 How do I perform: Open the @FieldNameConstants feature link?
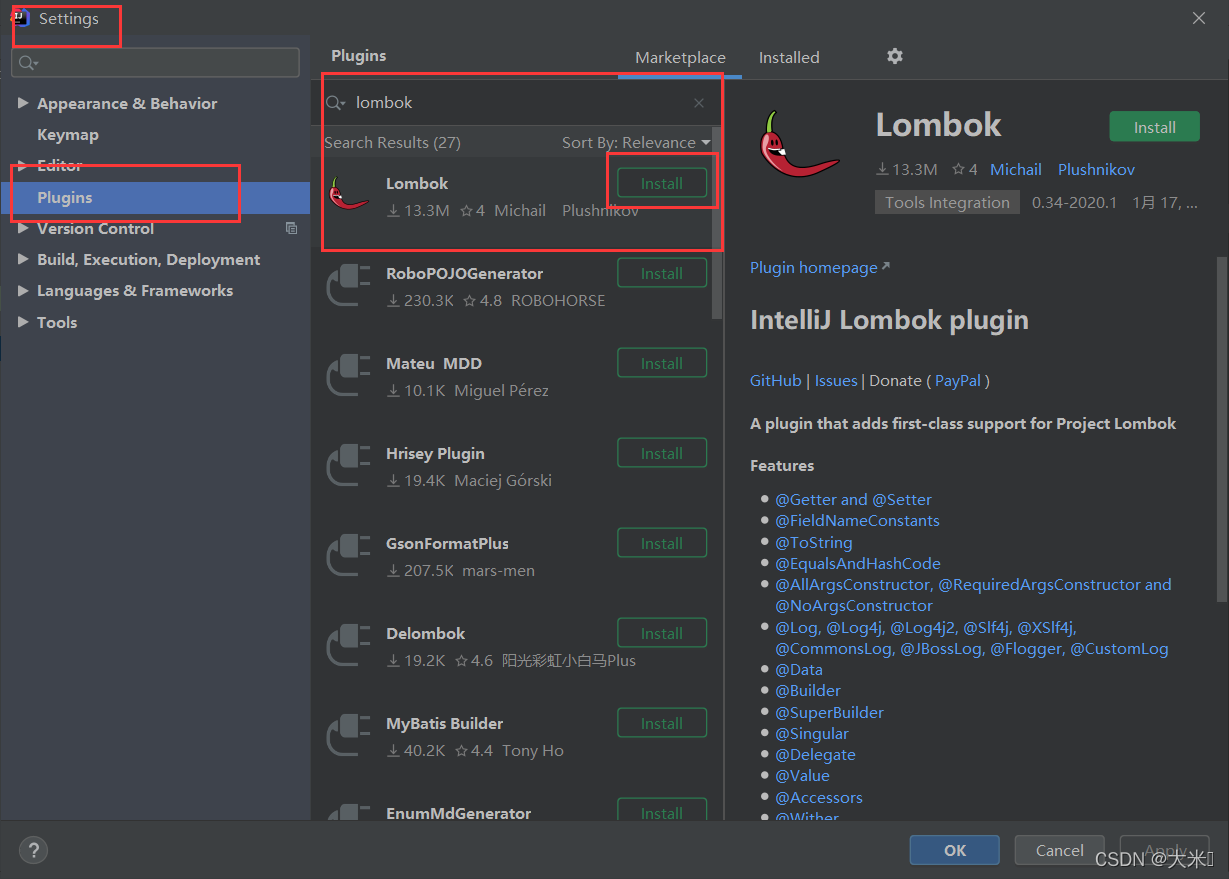tap(857, 521)
